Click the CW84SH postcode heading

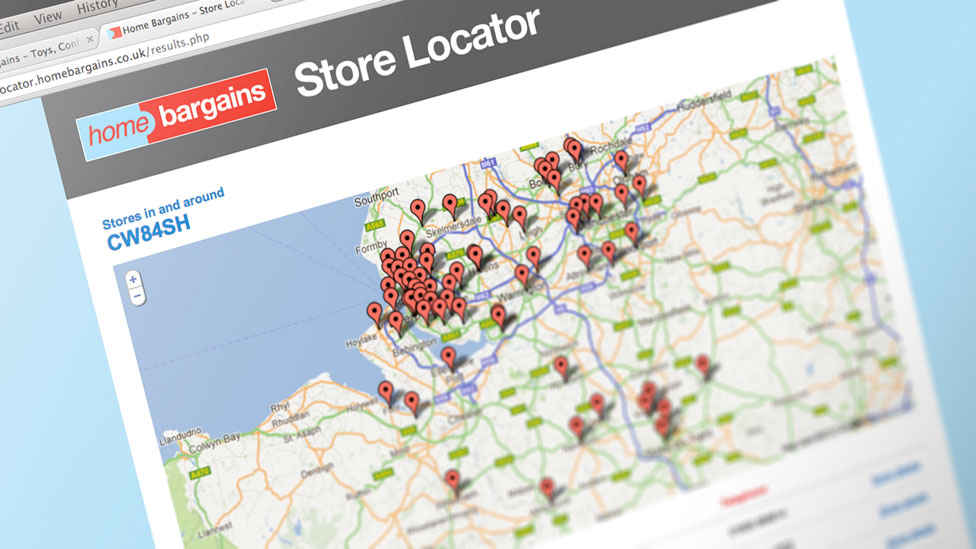tap(148, 233)
